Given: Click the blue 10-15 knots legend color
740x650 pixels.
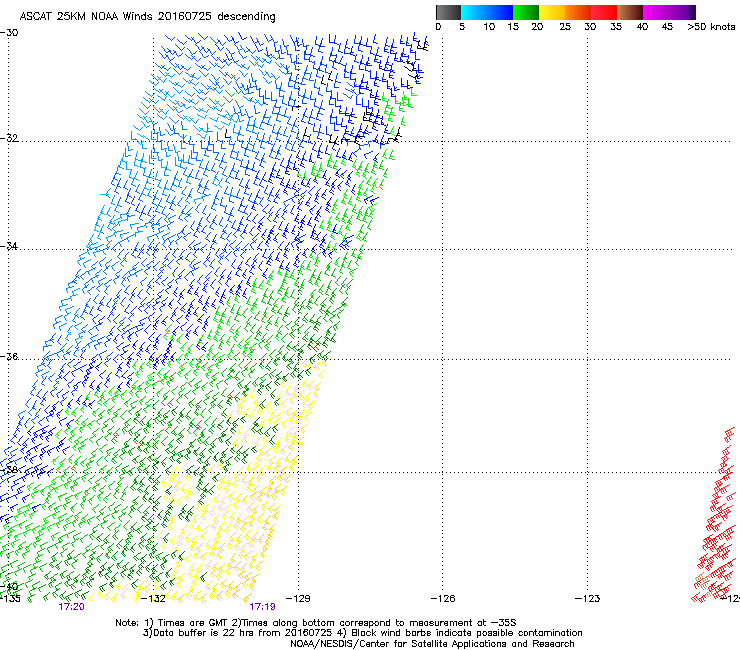Looking at the screenshot, I should [x=498, y=12].
